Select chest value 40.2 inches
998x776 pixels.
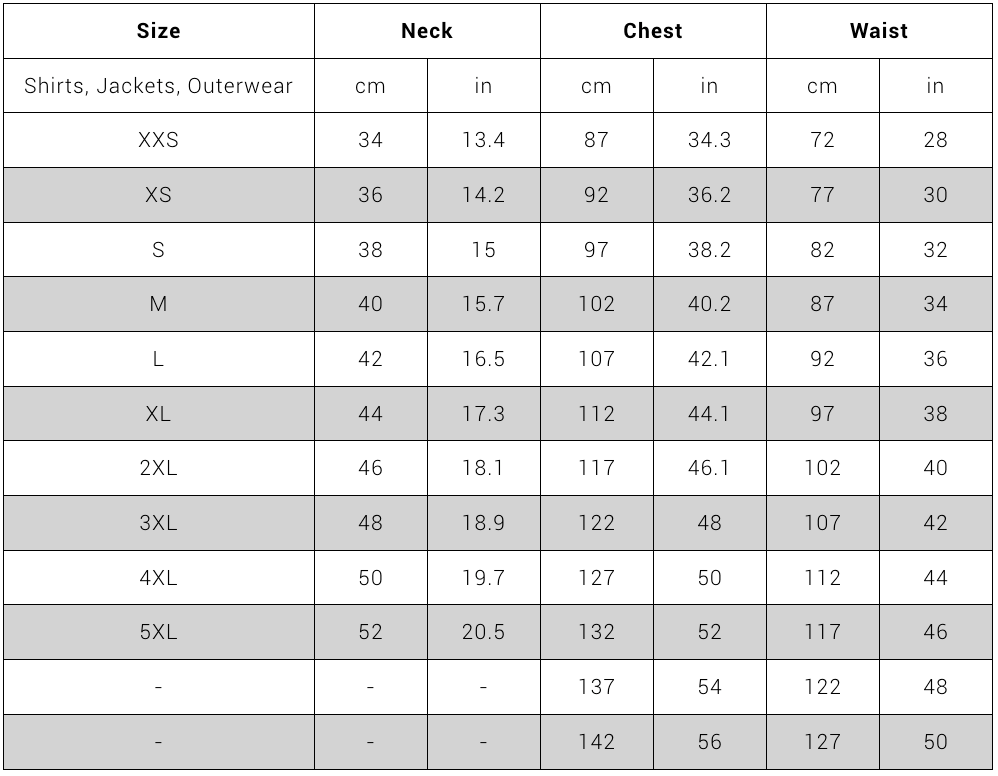[x=710, y=304]
